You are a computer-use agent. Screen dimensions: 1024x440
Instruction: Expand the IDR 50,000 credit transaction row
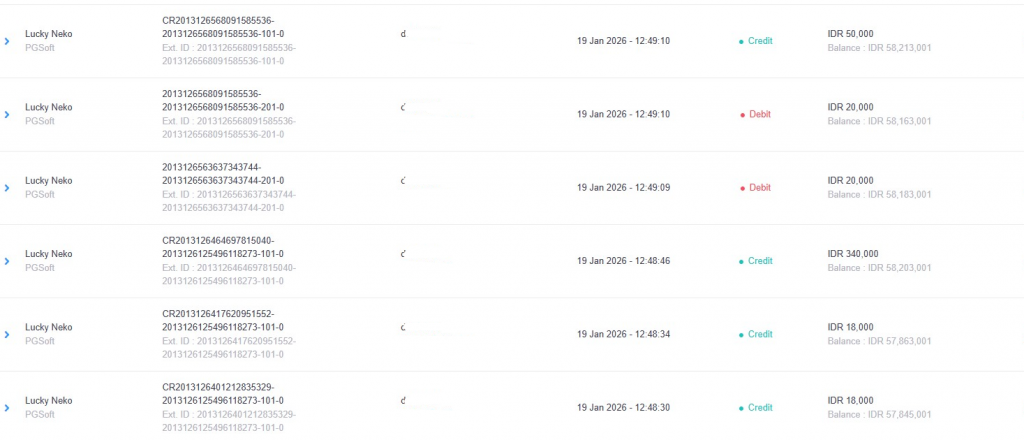pyautogui.click(x=7, y=41)
